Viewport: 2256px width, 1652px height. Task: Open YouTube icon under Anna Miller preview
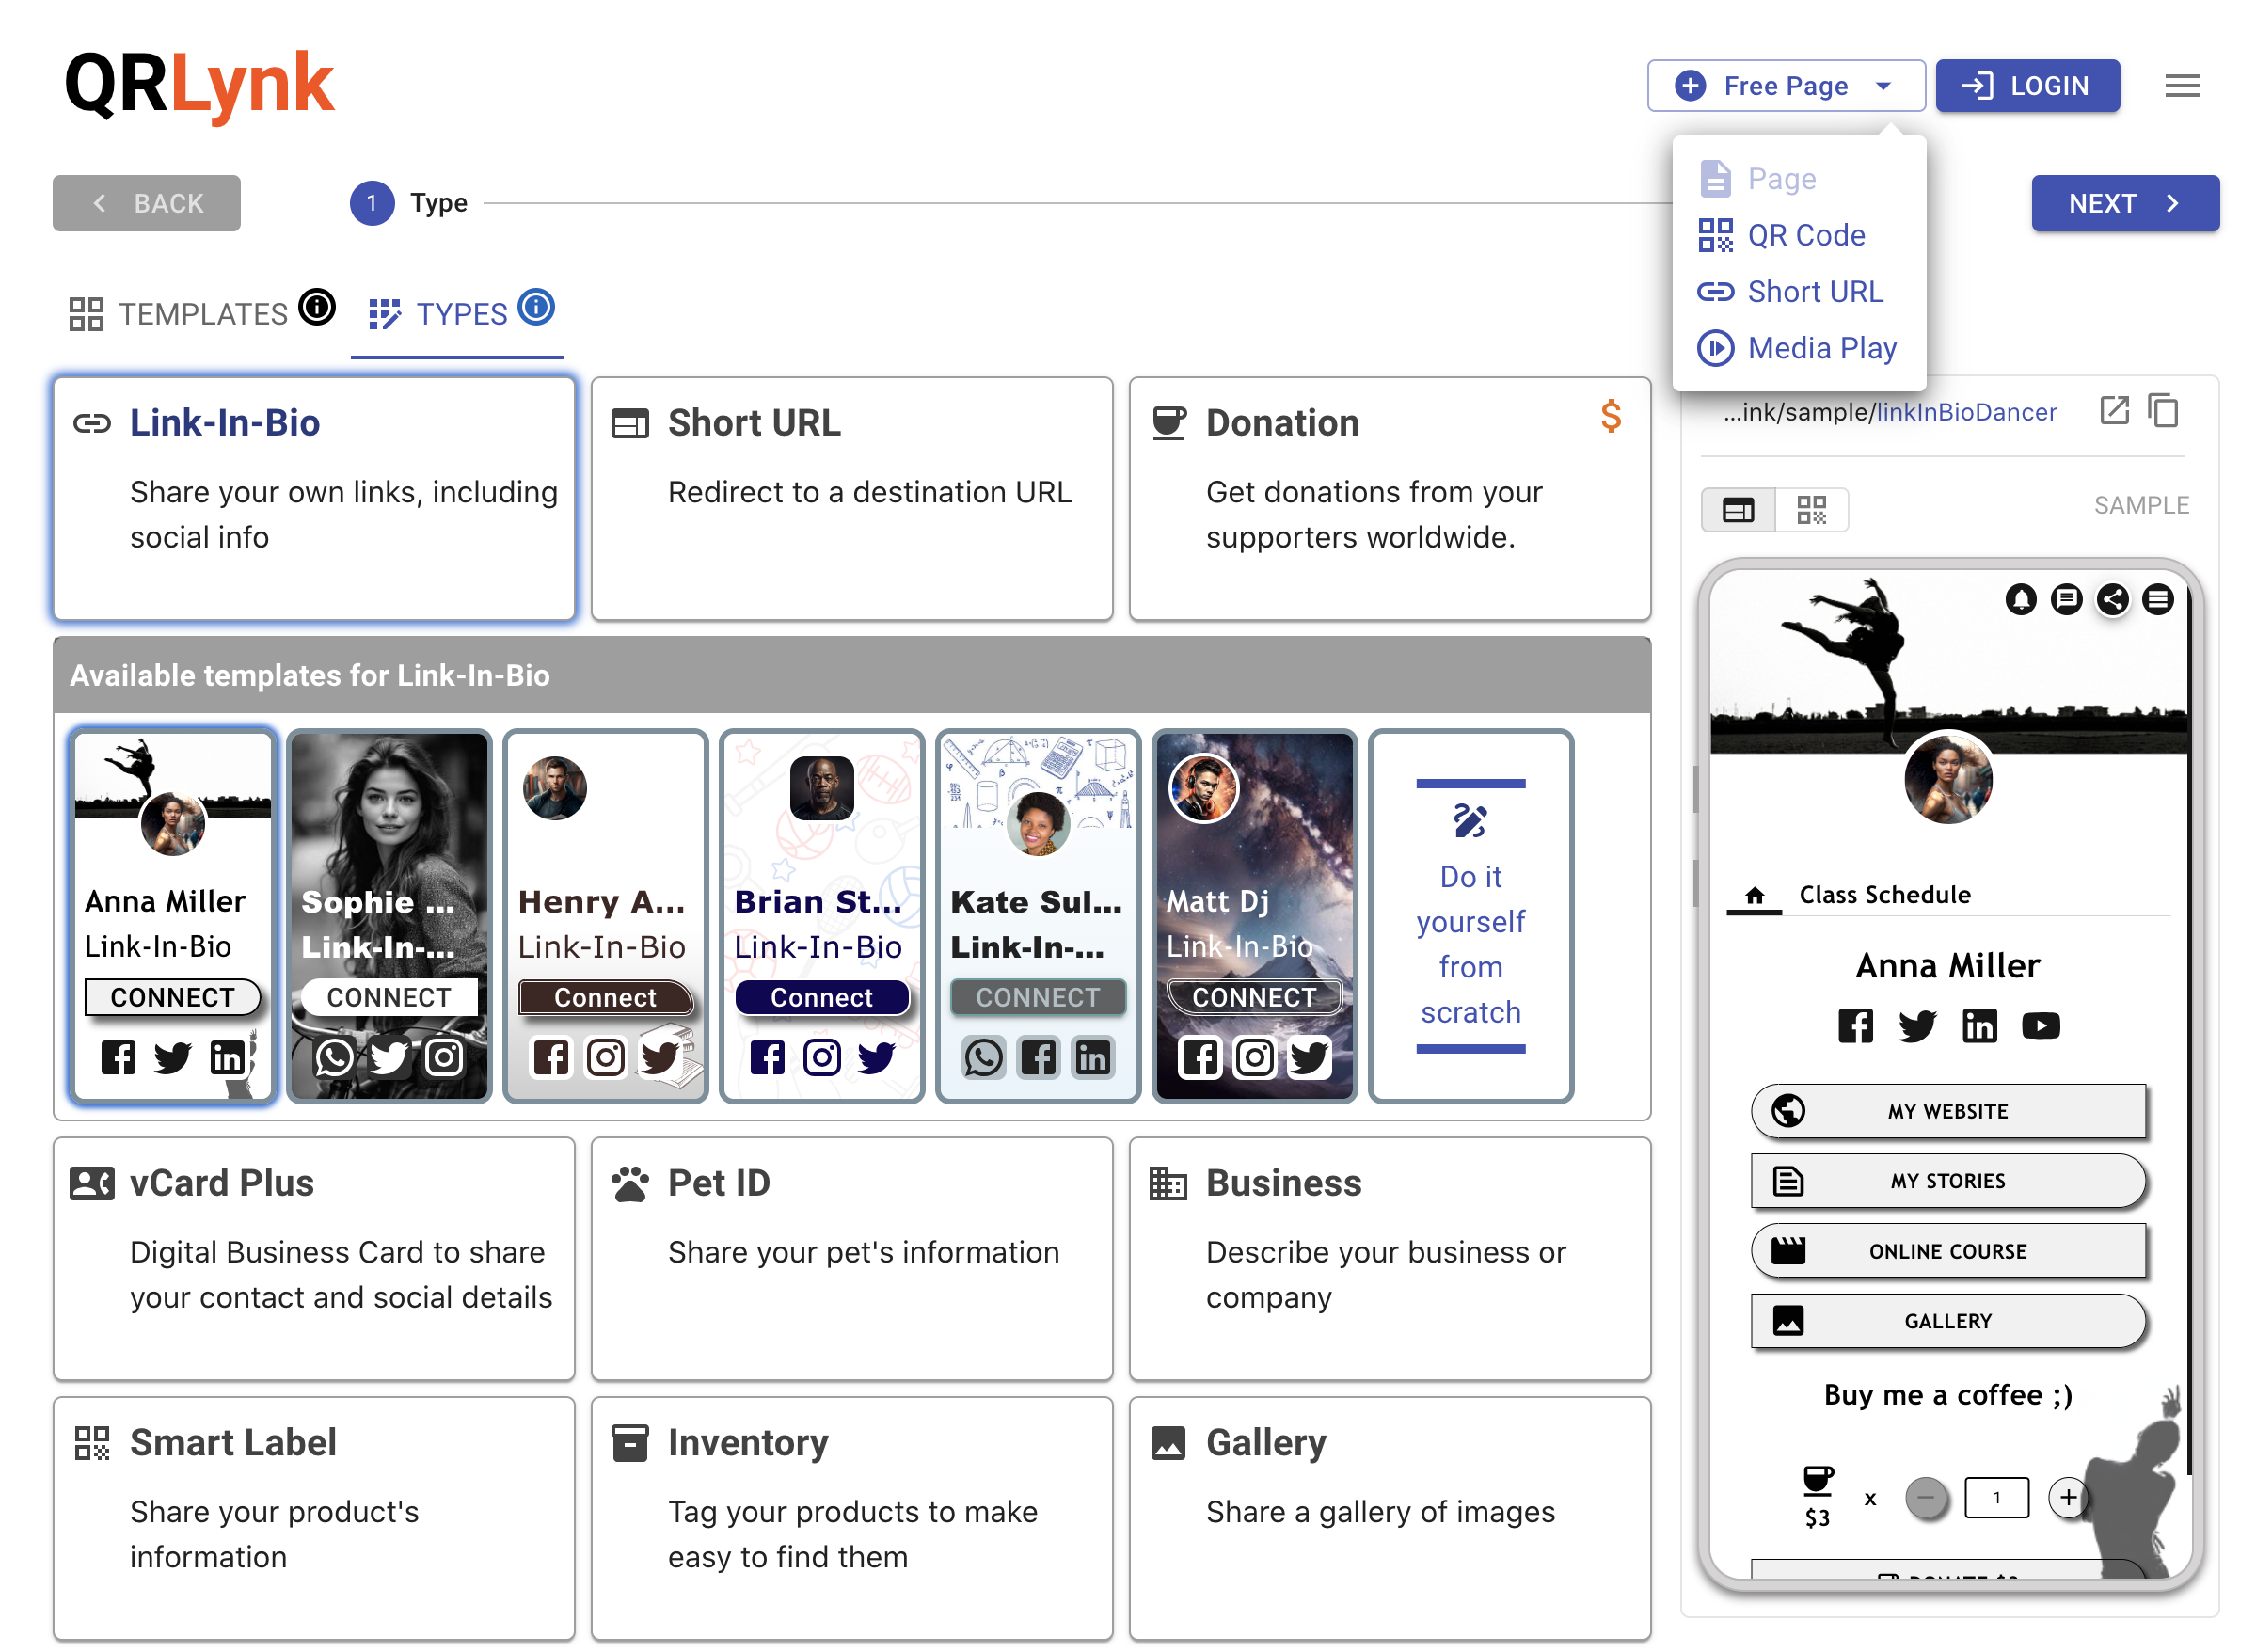(2040, 1025)
